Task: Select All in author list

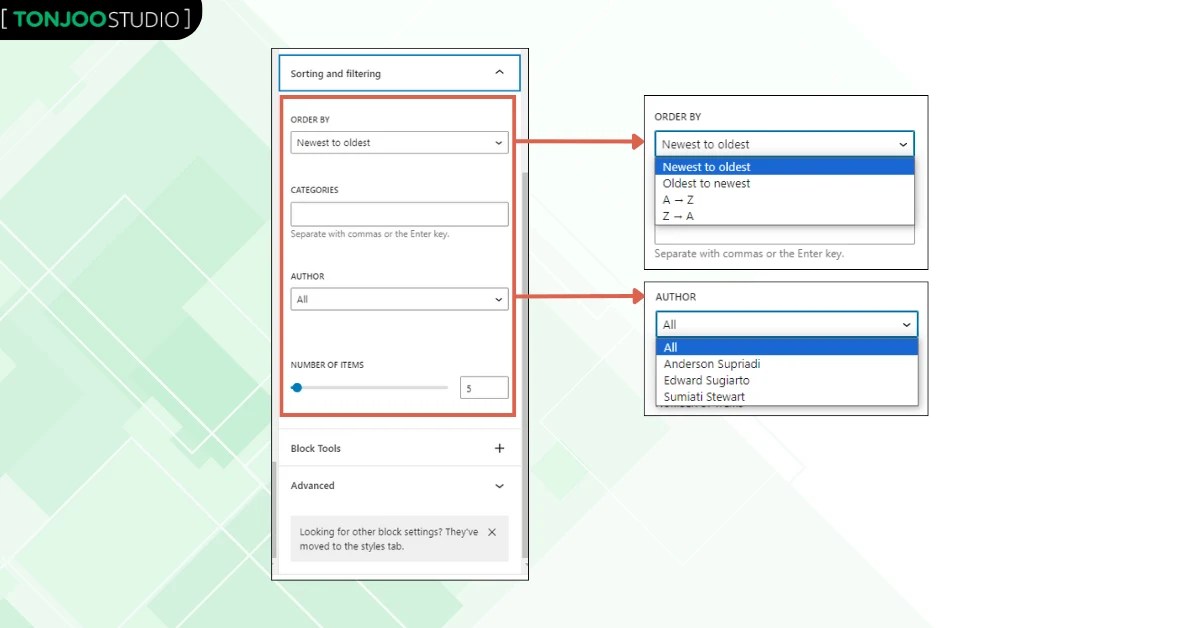Action: click(x=787, y=347)
